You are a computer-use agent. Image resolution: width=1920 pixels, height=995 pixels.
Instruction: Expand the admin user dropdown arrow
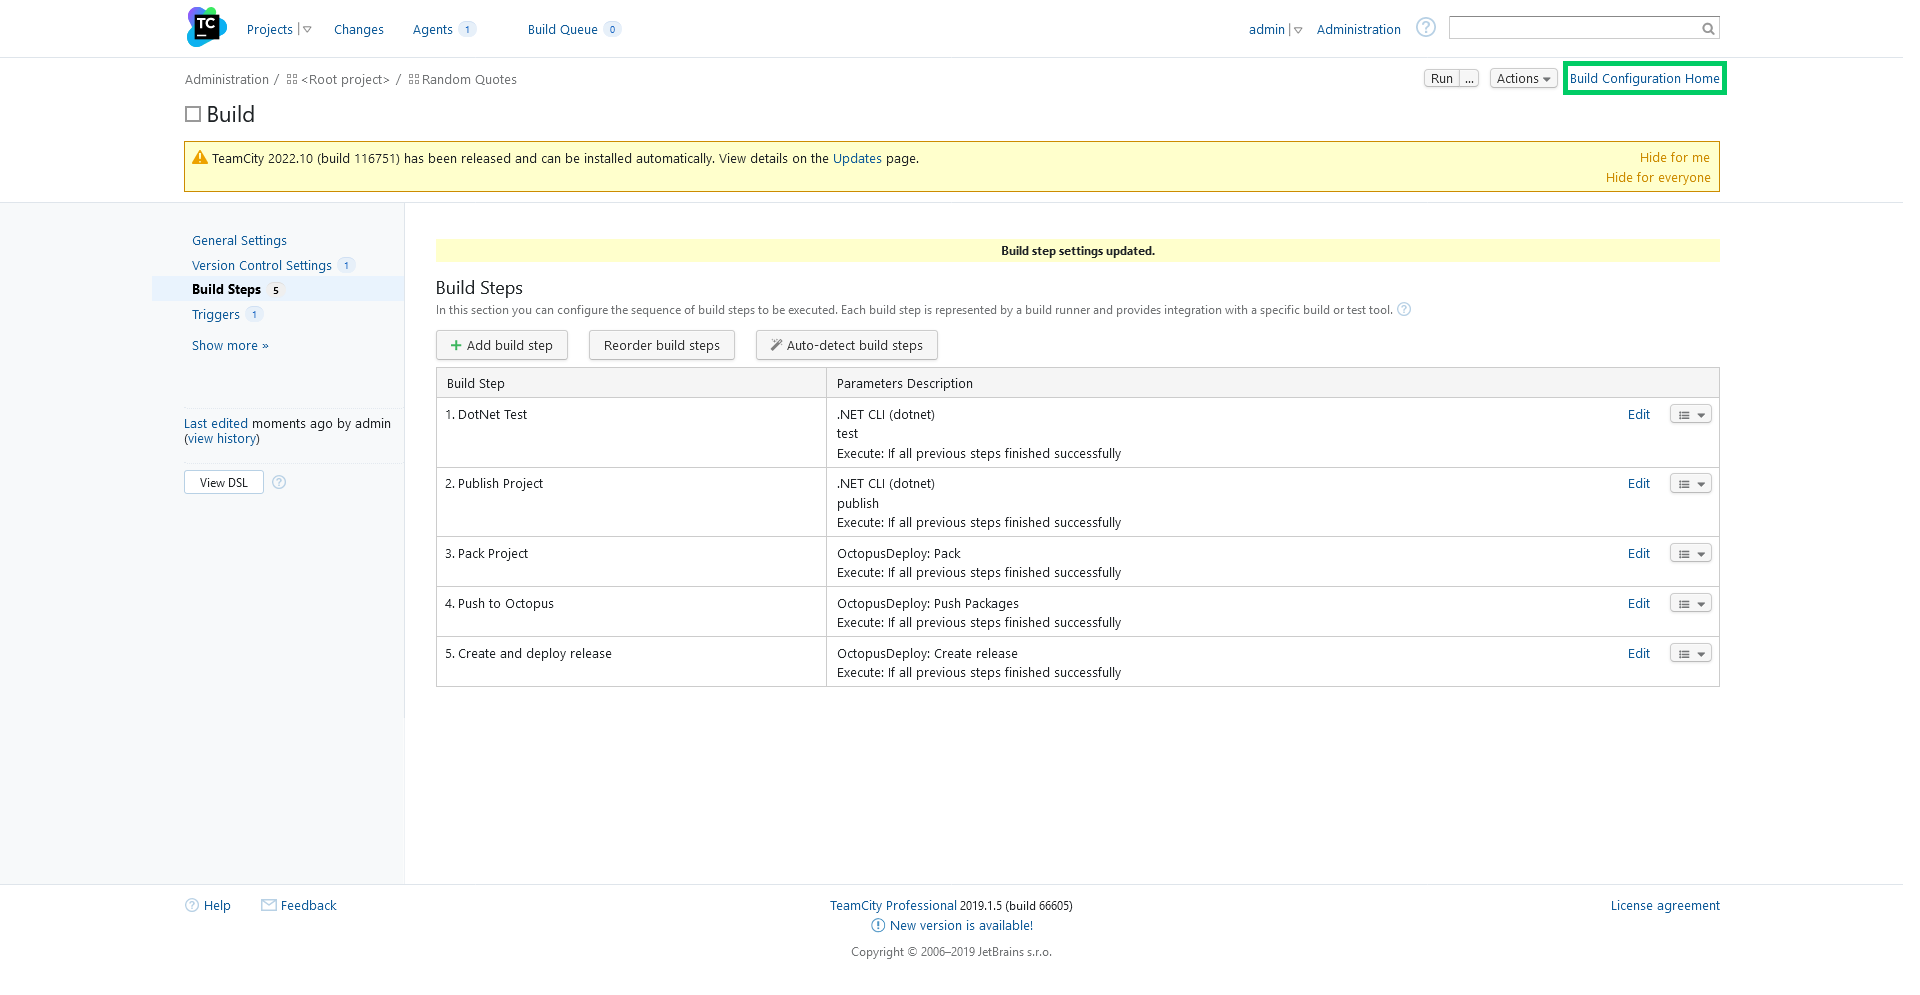(x=1298, y=30)
